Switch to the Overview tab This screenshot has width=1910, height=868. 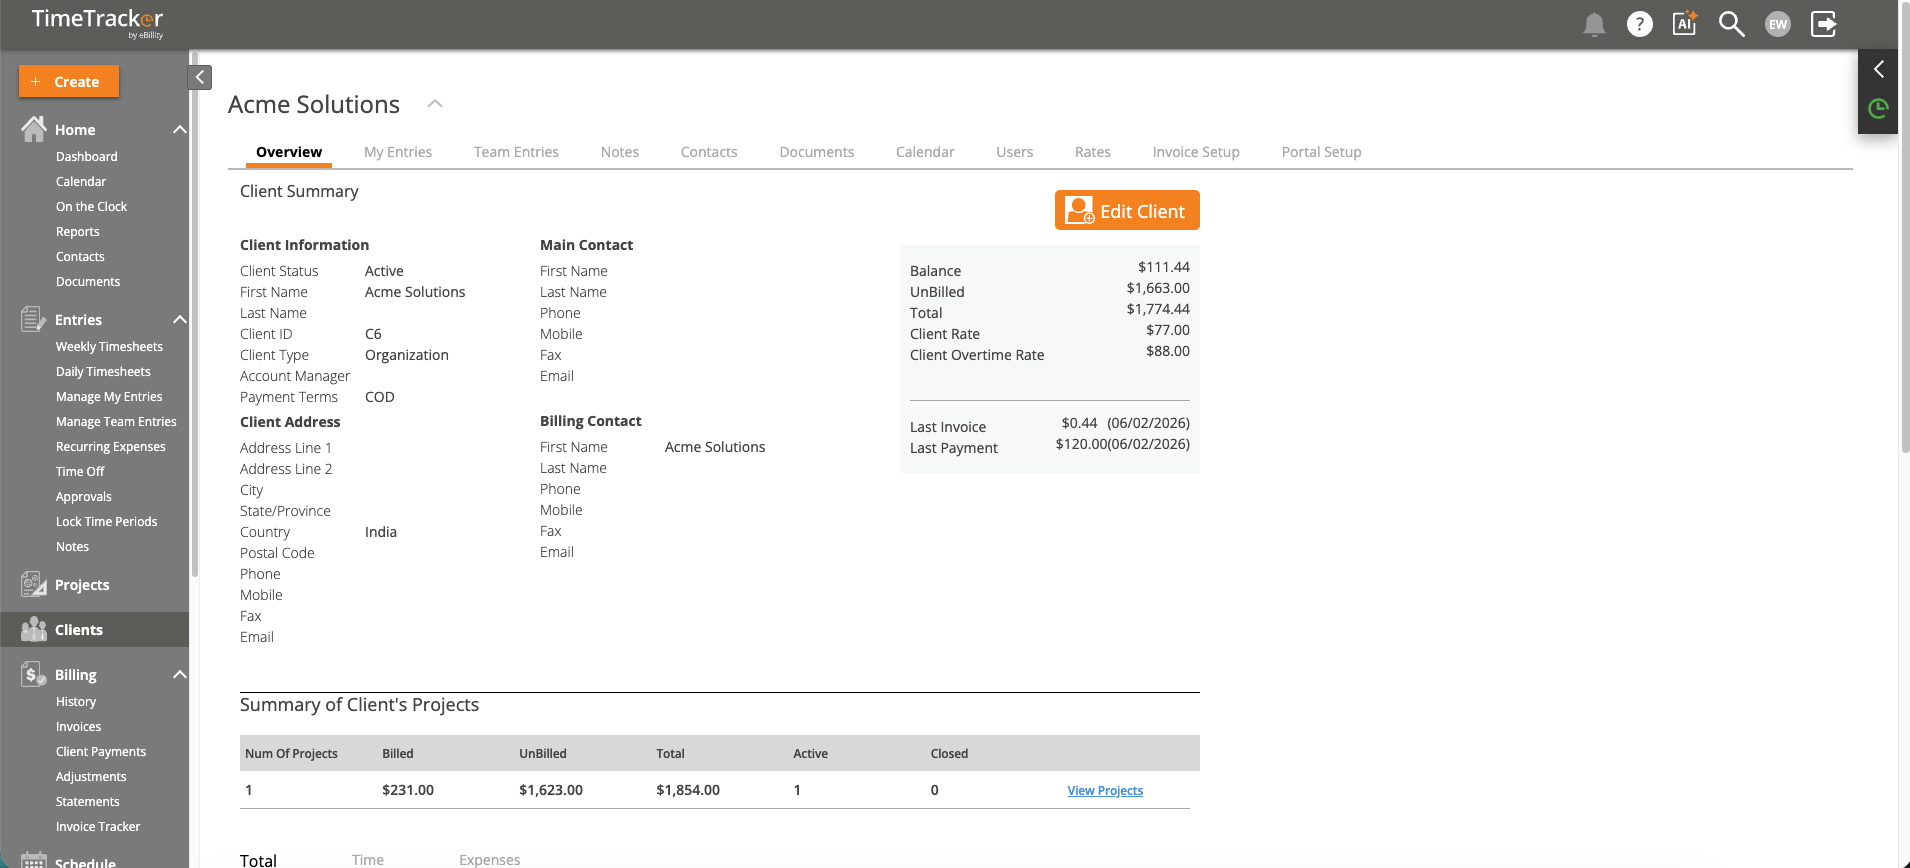tap(289, 152)
